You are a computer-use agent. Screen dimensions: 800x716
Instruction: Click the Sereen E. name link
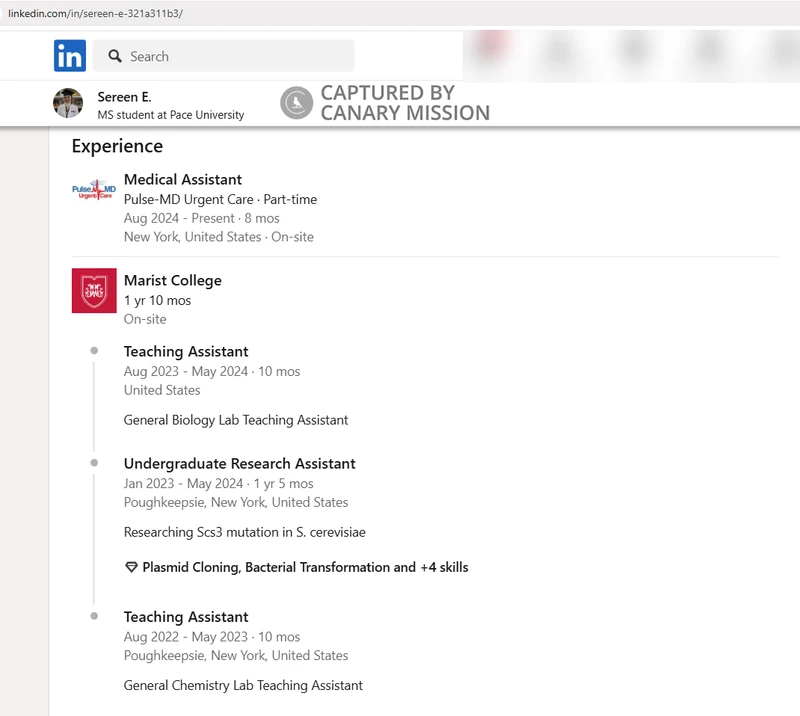124,97
